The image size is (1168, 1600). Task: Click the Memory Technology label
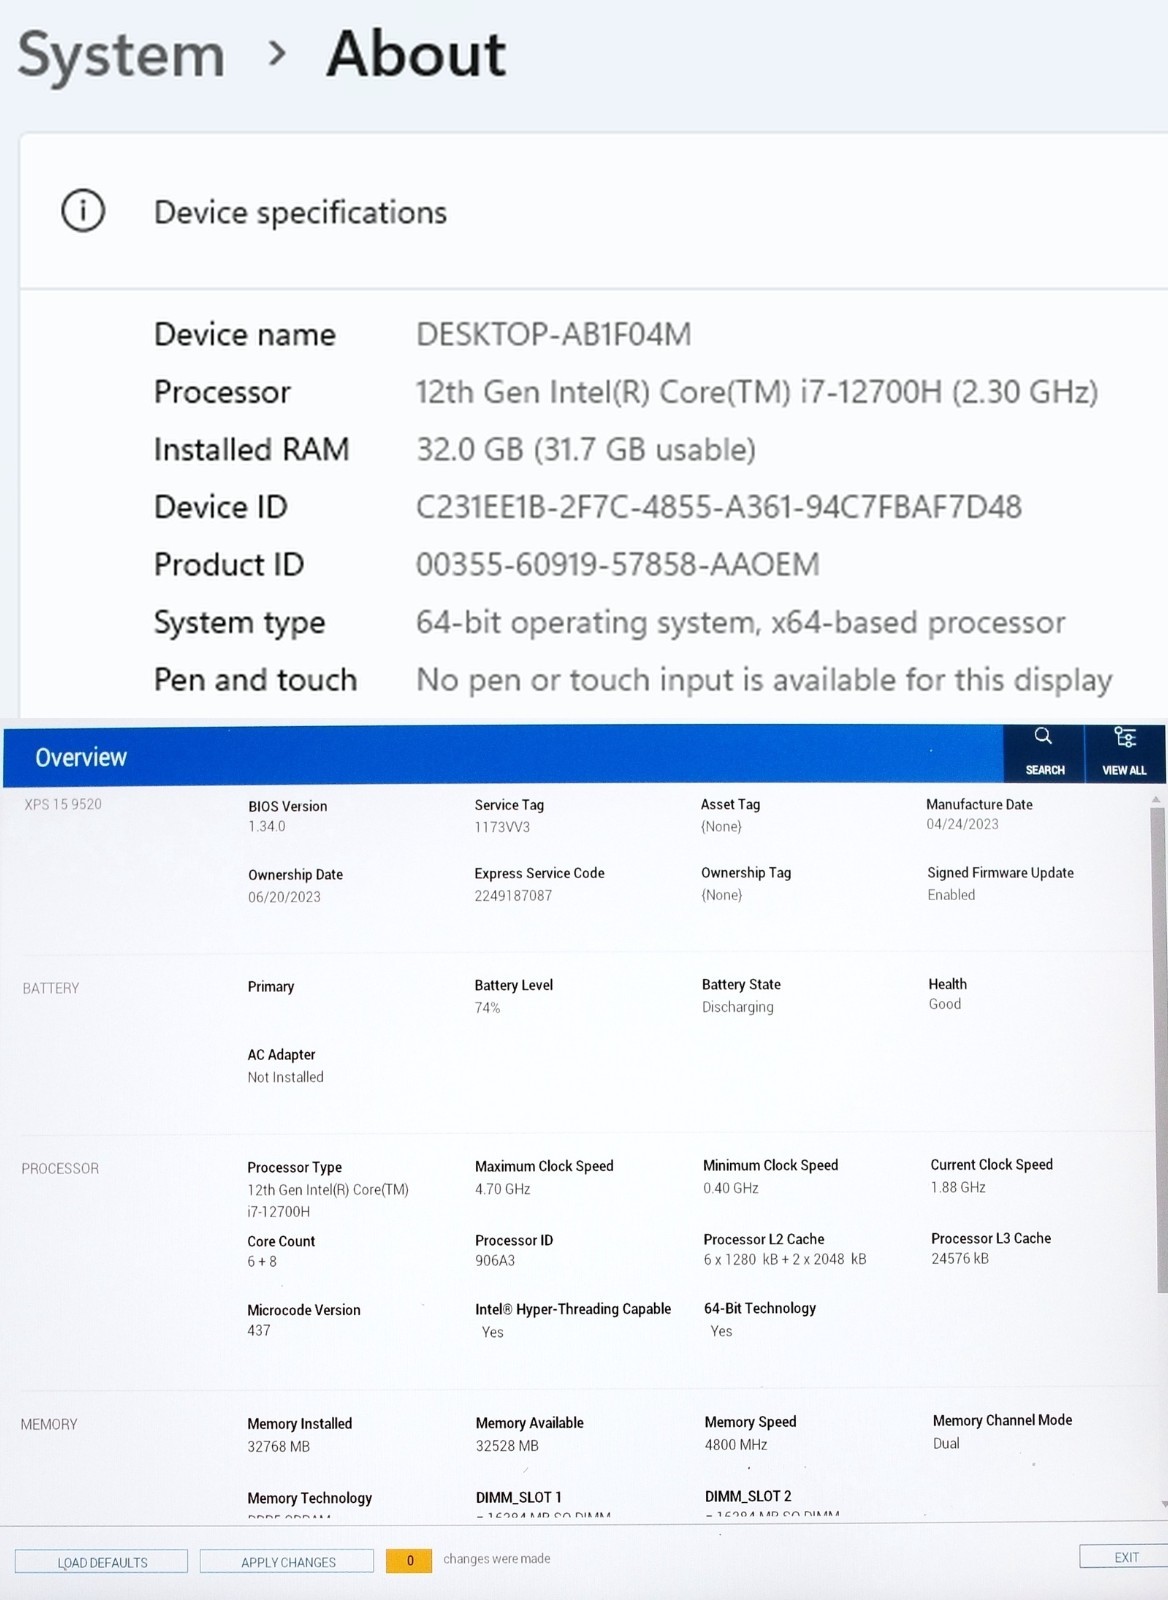click(310, 1498)
